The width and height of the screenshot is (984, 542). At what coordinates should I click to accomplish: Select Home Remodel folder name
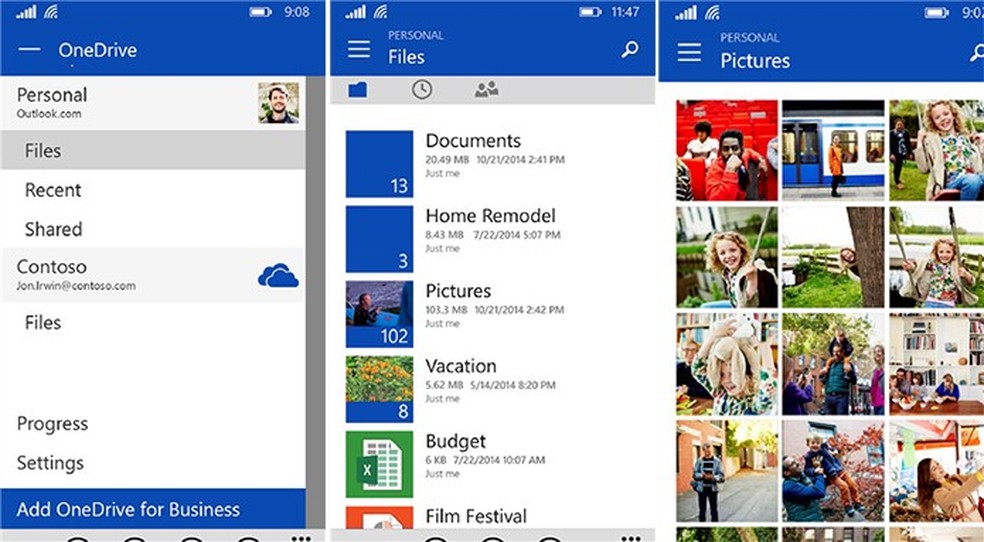click(490, 216)
